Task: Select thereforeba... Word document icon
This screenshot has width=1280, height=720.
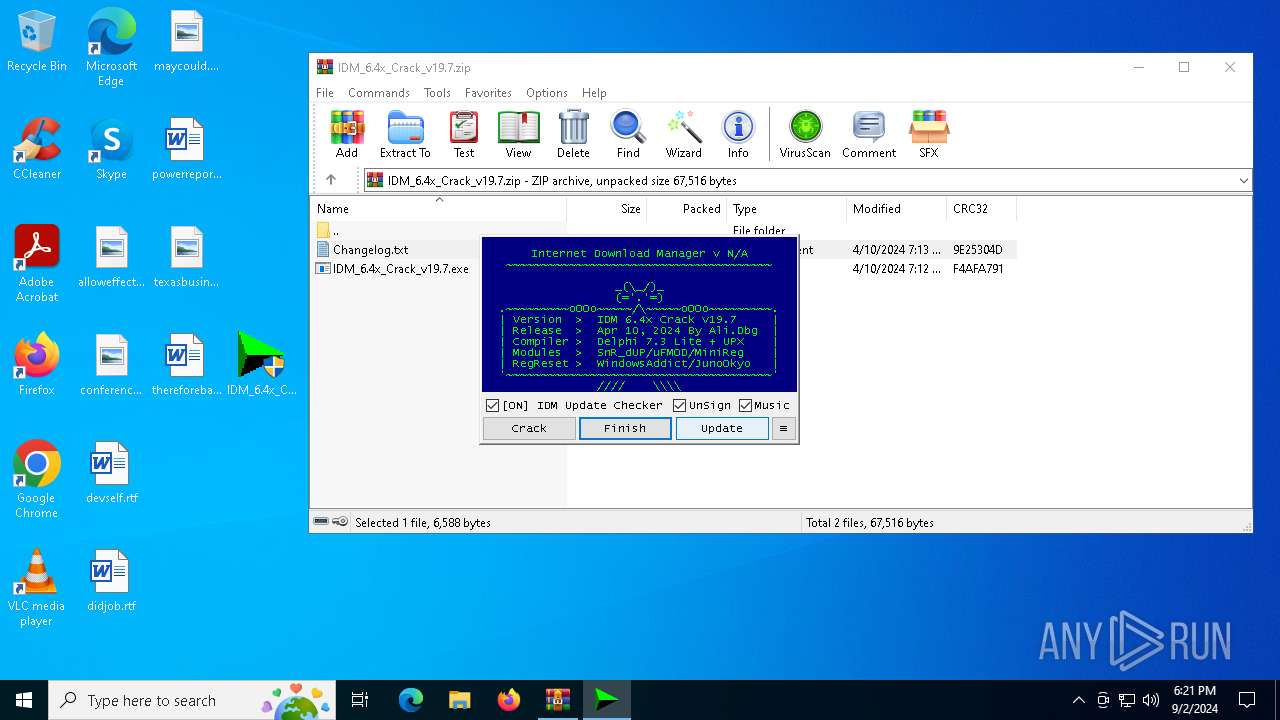Action: coord(186,365)
